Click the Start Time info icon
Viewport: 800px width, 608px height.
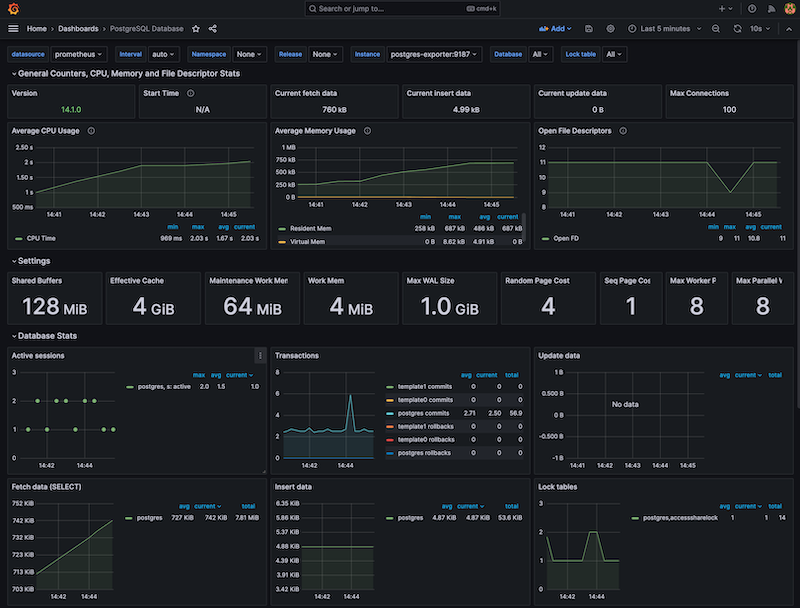click(x=191, y=93)
